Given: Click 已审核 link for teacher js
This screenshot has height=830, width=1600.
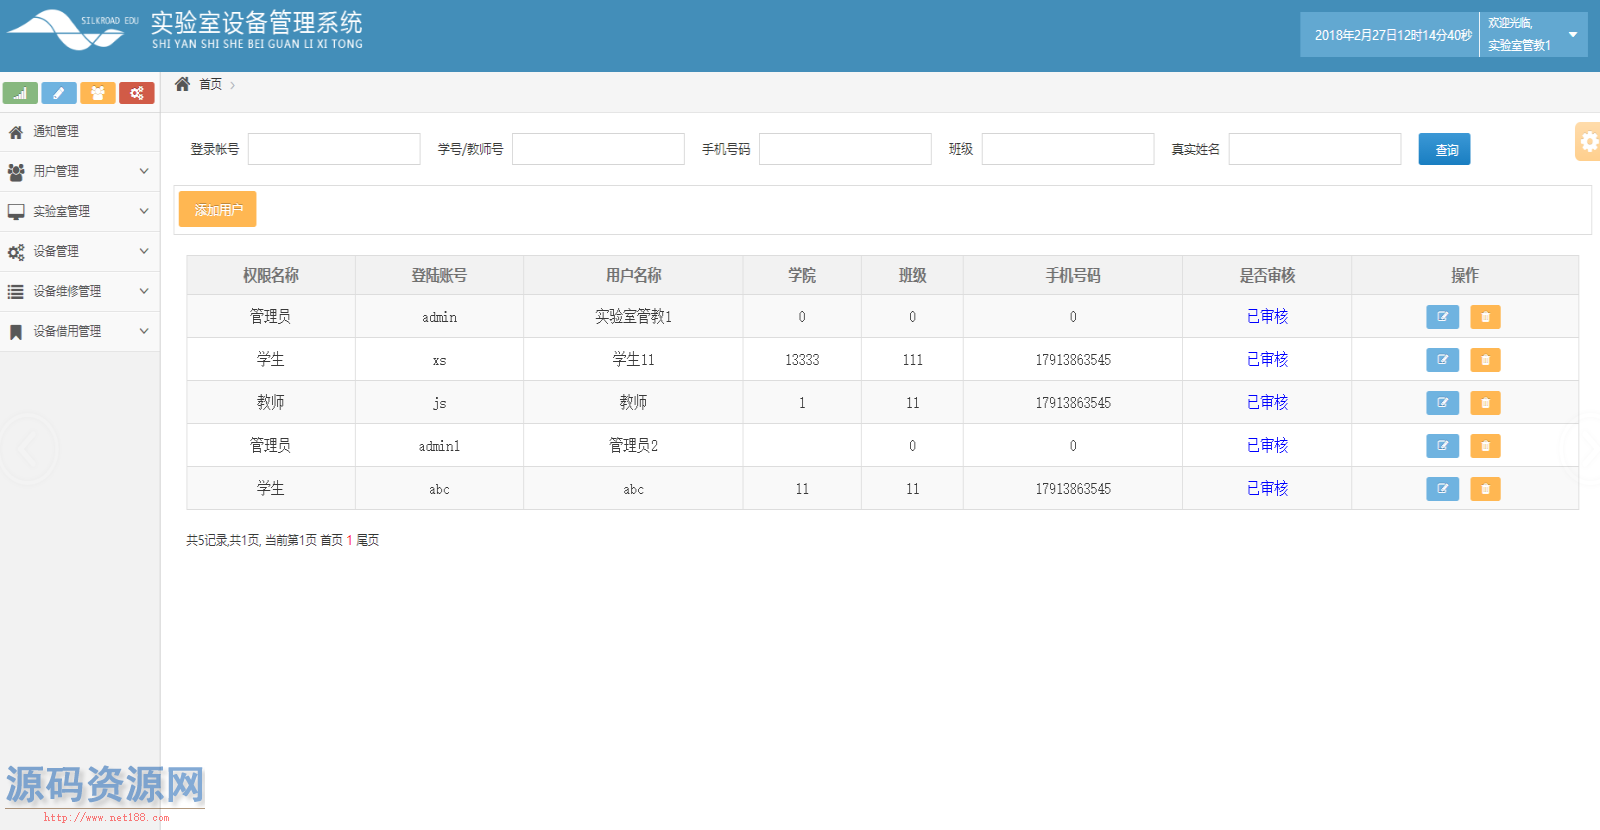Looking at the screenshot, I should pos(1267,402).
